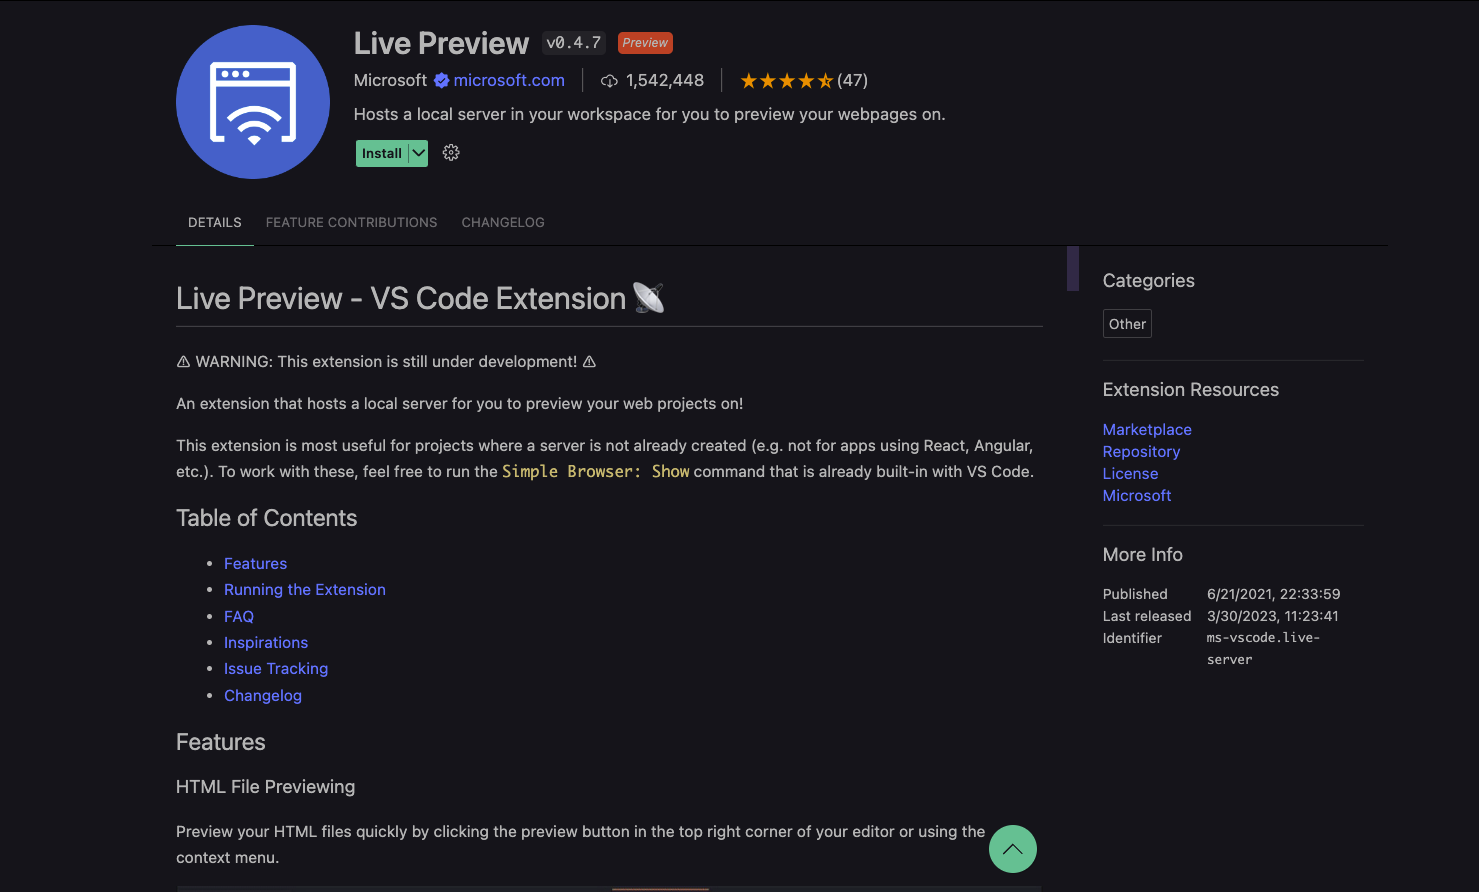Switch to the Feature Contributions tab

tap(351, 222)
